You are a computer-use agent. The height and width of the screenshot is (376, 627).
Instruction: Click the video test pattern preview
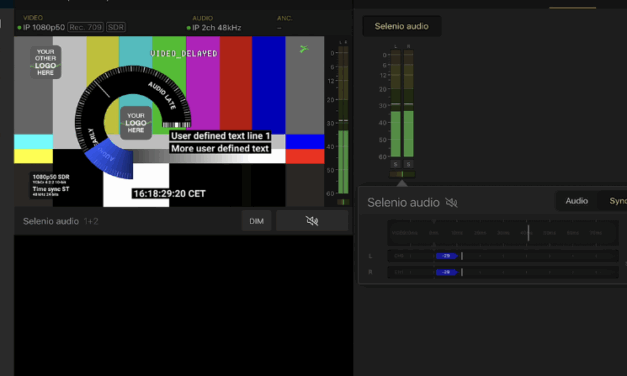169,122
